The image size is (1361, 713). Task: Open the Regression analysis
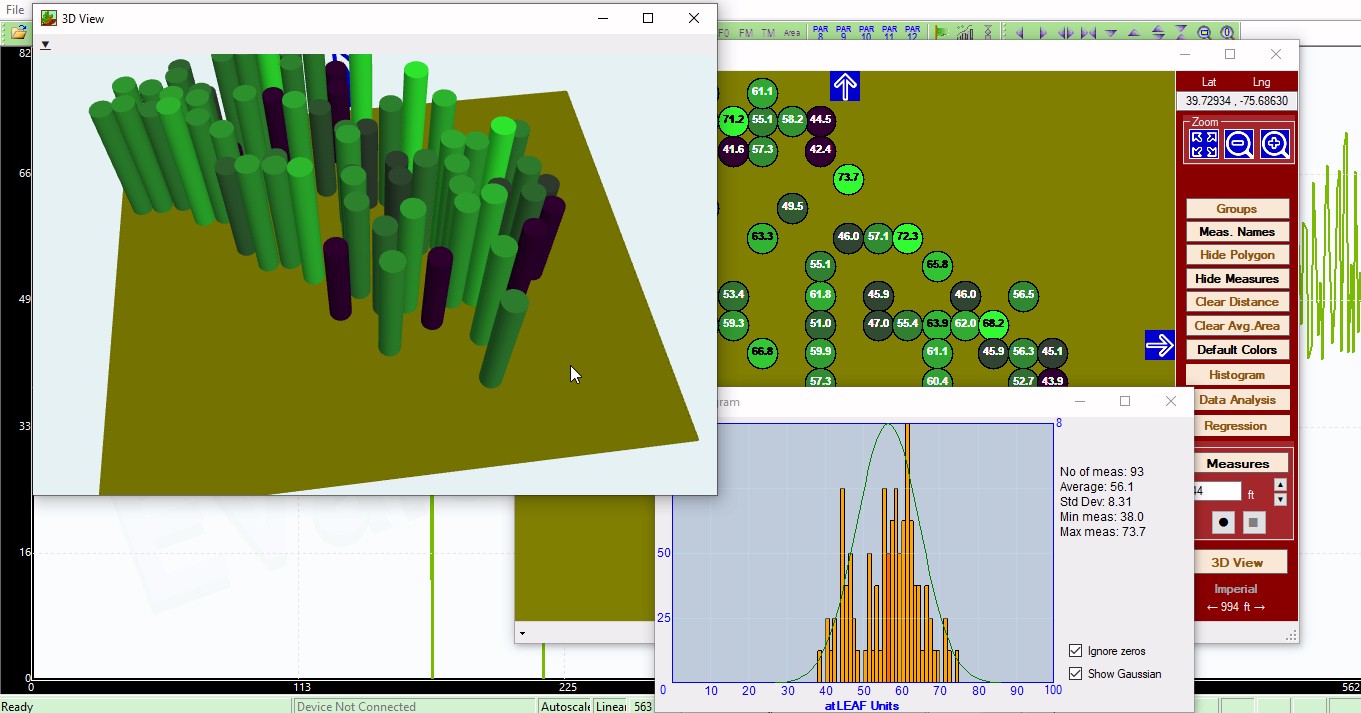tap(1237, 426)
